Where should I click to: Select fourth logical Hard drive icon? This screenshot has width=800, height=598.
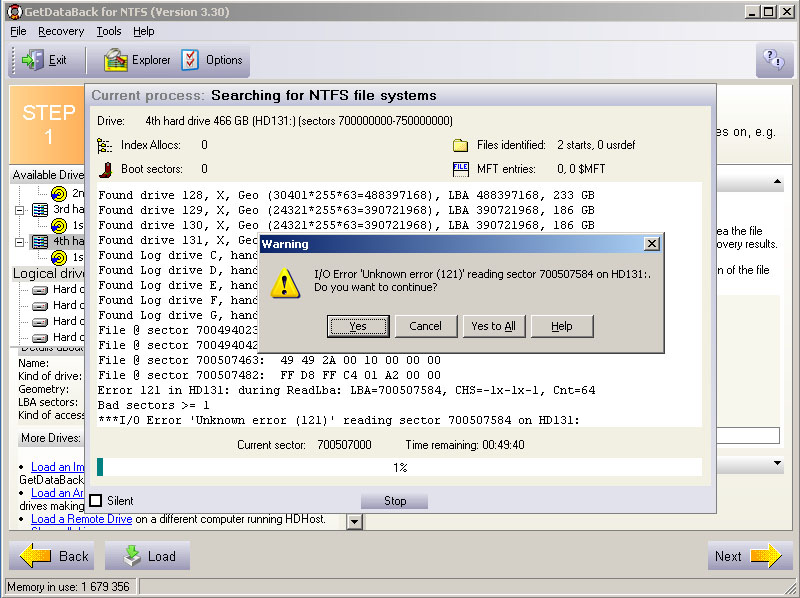click(x=40, y=338)
